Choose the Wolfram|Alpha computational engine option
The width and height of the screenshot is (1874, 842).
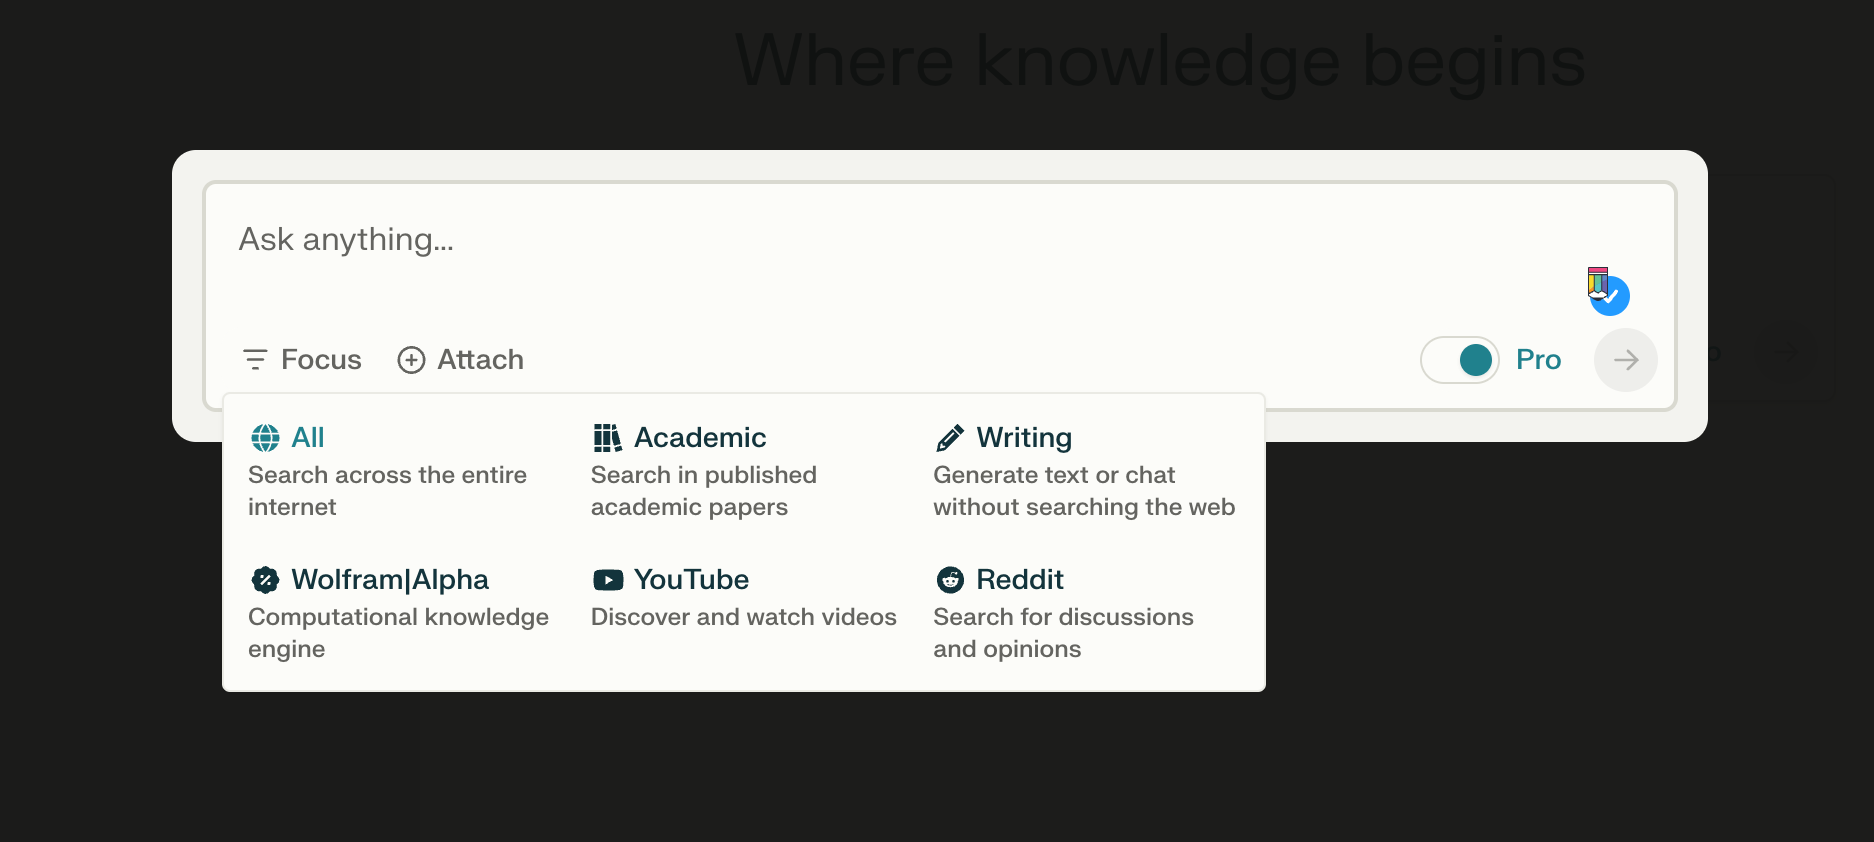pos(400,613)
